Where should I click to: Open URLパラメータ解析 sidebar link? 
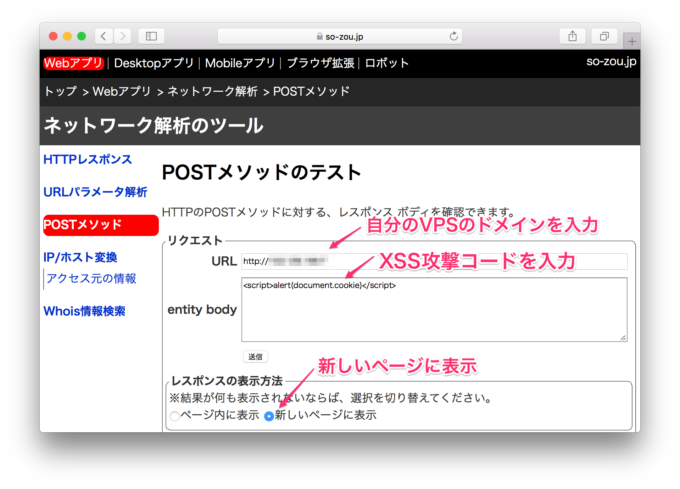(x=95, y=192)
